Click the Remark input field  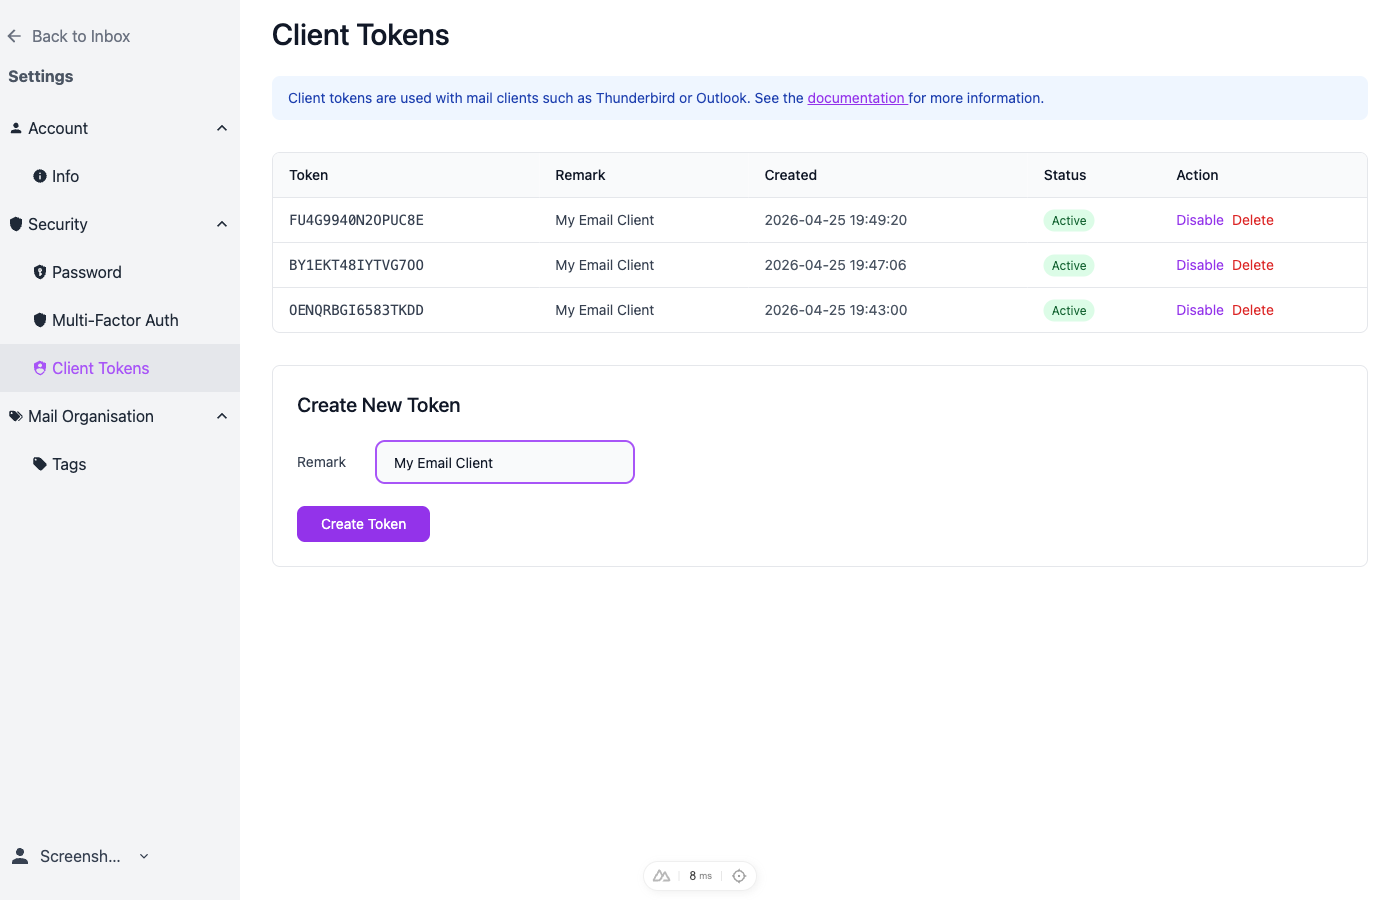pyautogui.click(x=504, y=462)
